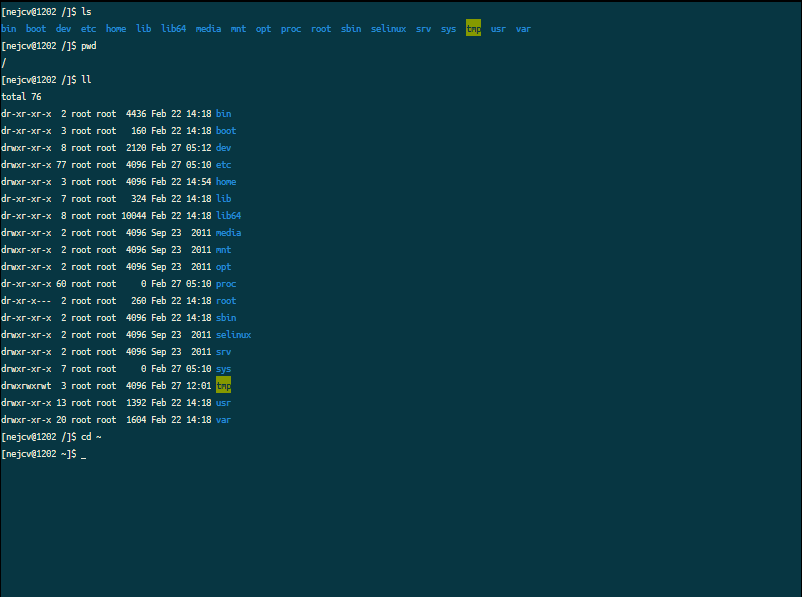Click 'selinux' name in the long listing
Viewport: 802px width, 597px height.
coord(234,335)
